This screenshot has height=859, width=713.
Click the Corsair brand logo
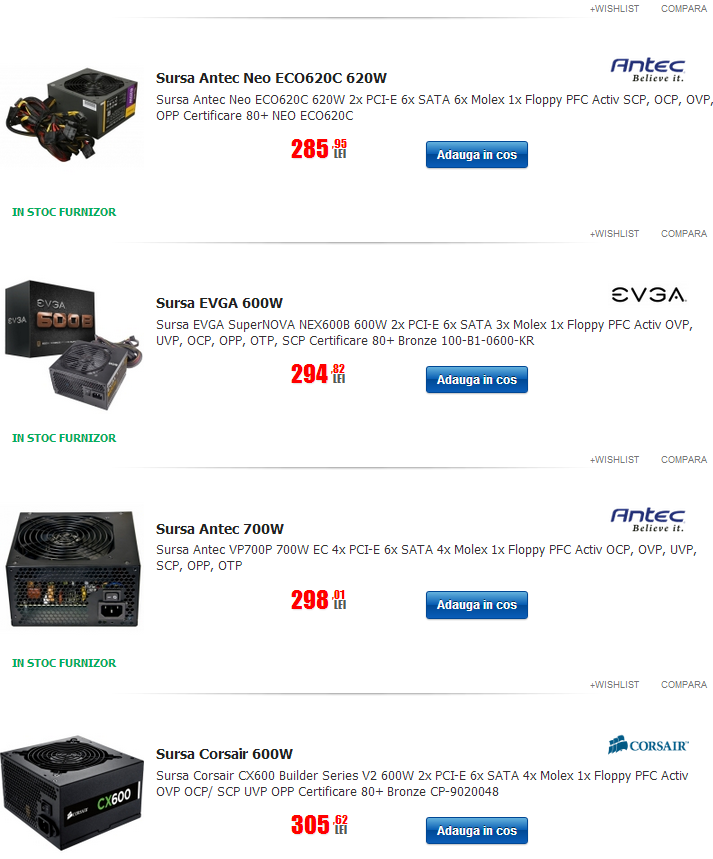pyautogui.click(x=648, y=745)
